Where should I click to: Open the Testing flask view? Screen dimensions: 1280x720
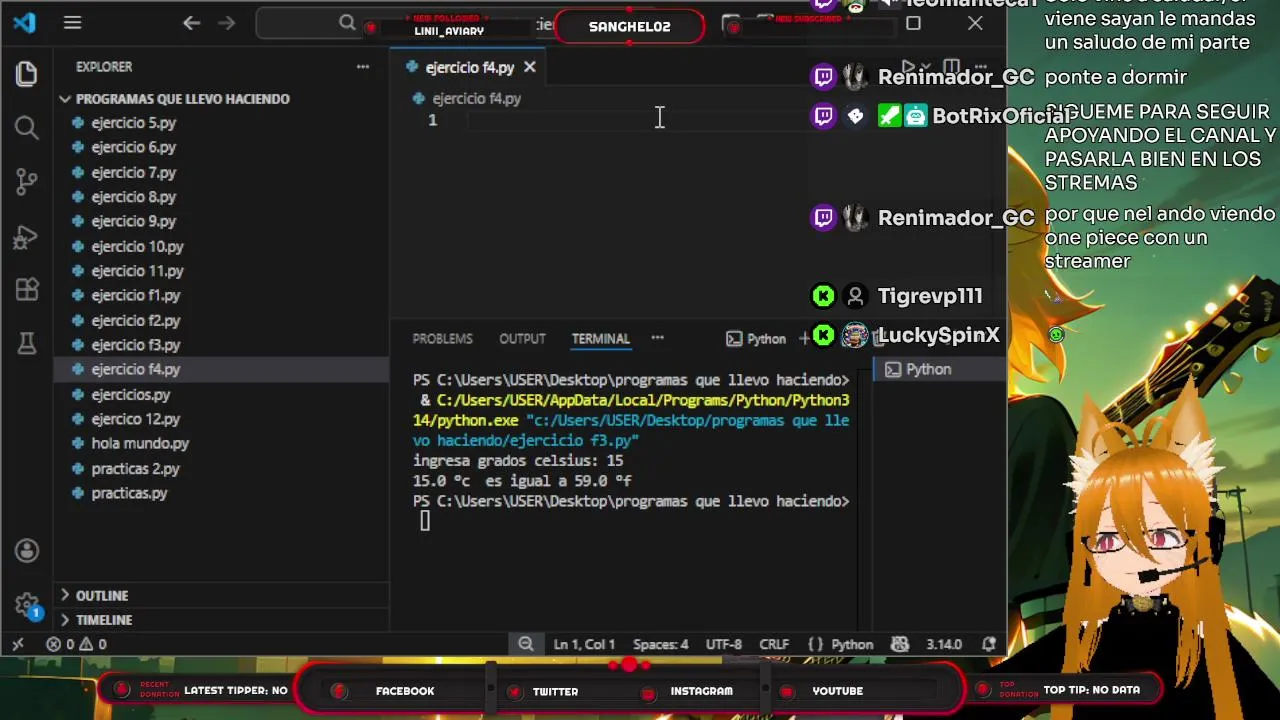tap(27, 344)
